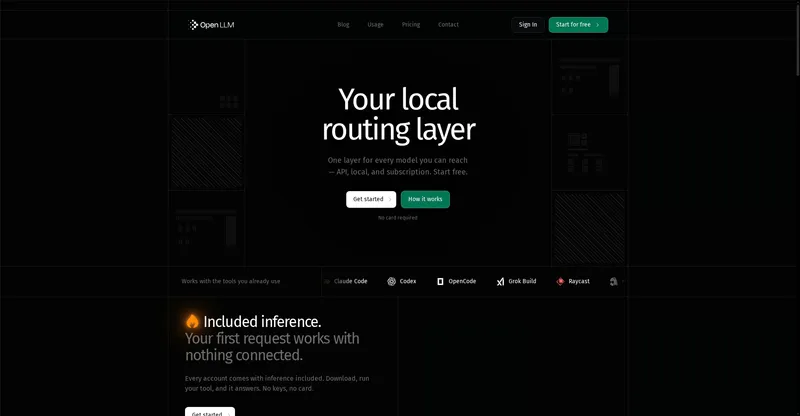Click the red Raycast icon
This screenshot has height=416, width=800.
tap(560, 281)
